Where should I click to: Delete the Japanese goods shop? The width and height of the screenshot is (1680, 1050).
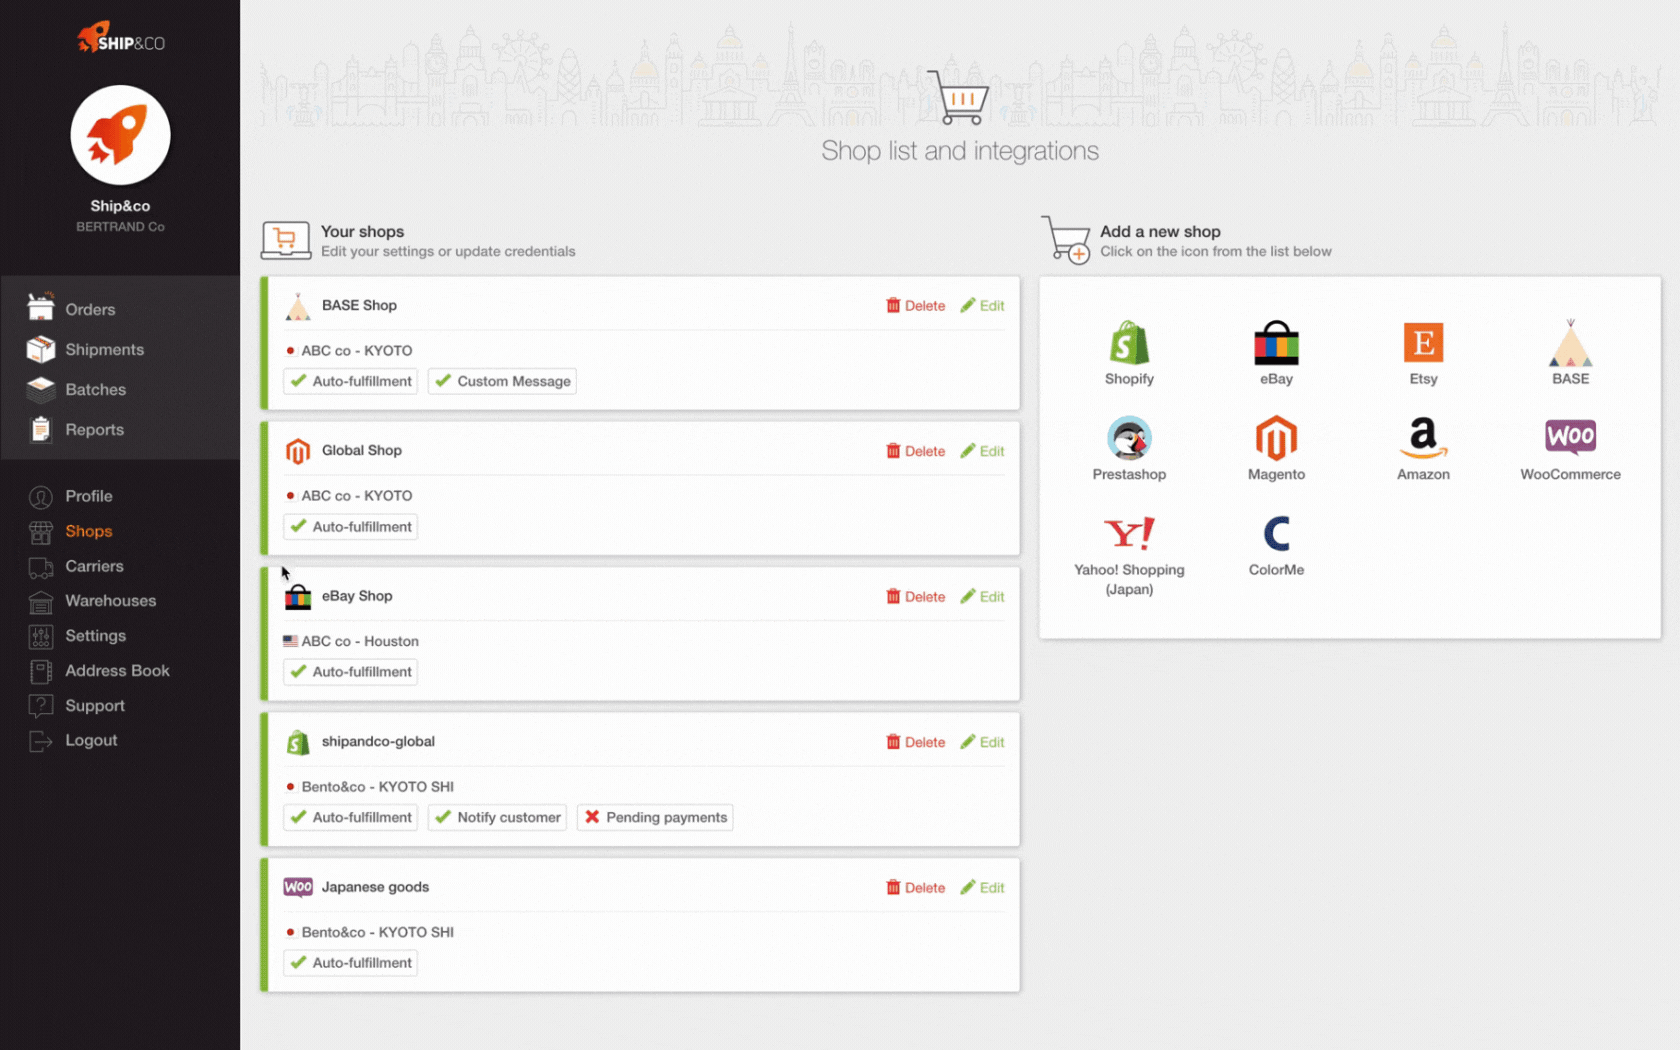tap(915, 888)
